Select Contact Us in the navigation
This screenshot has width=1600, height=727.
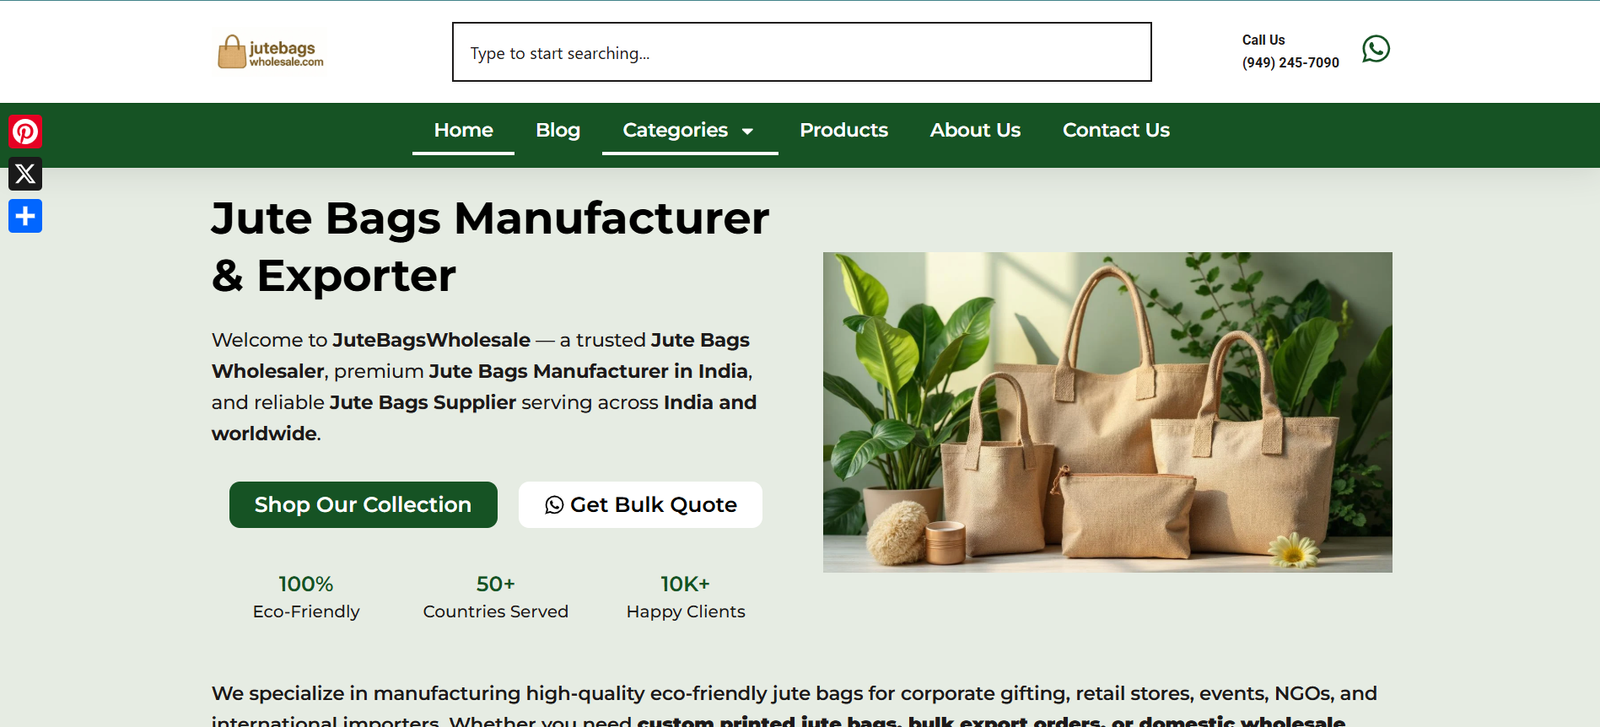[1116, 130]
